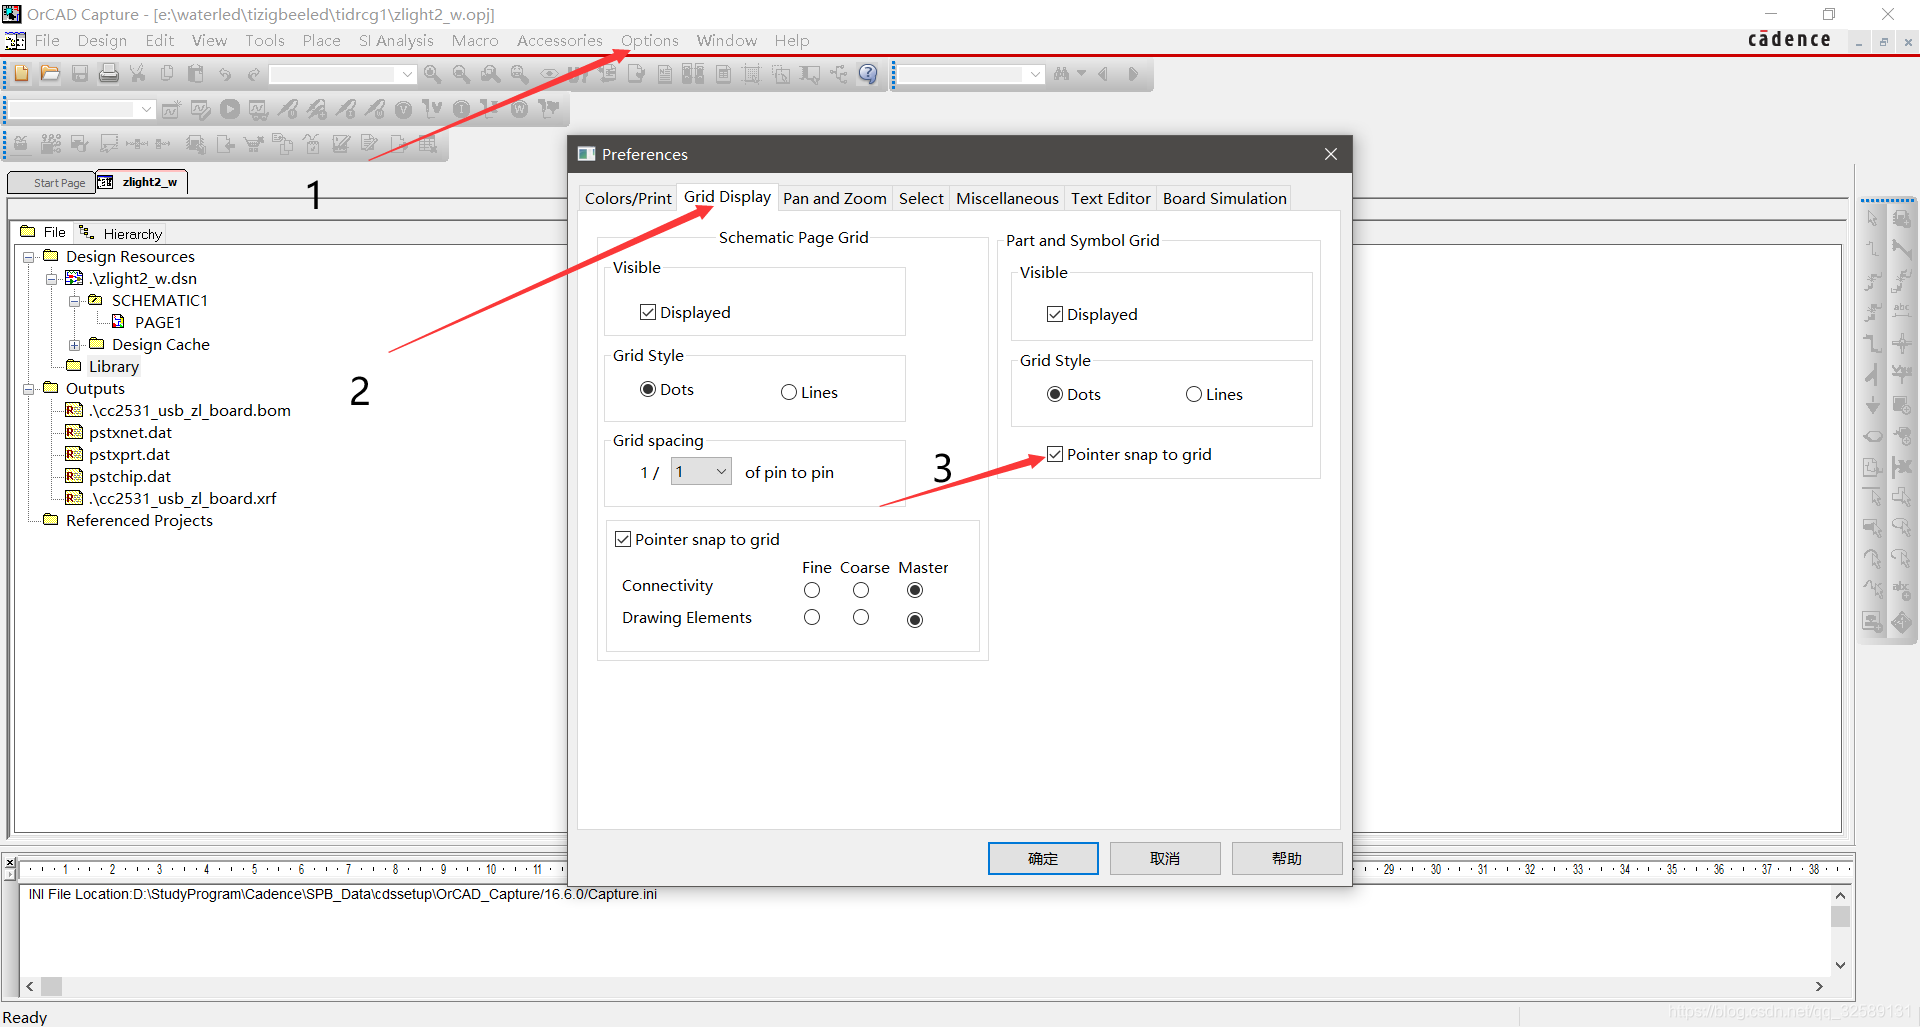Select the pointer arrow tool in right palette

pos(1873,218)
